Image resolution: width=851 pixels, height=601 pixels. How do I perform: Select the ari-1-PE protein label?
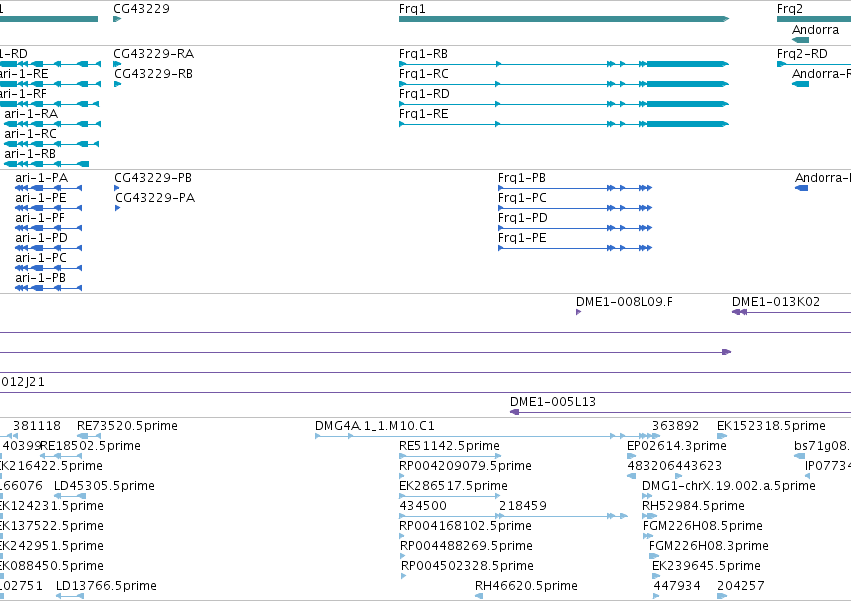coord(41,198)
